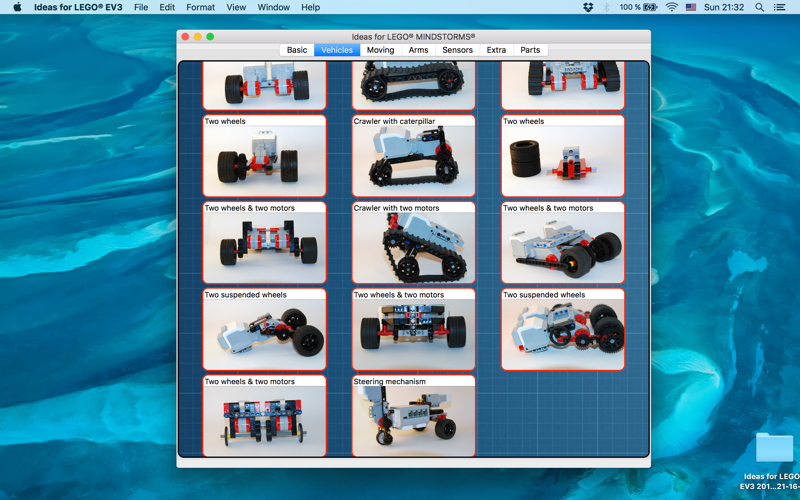Select the Arms tab
Viewport: 800px width, 500px height.
418,50
